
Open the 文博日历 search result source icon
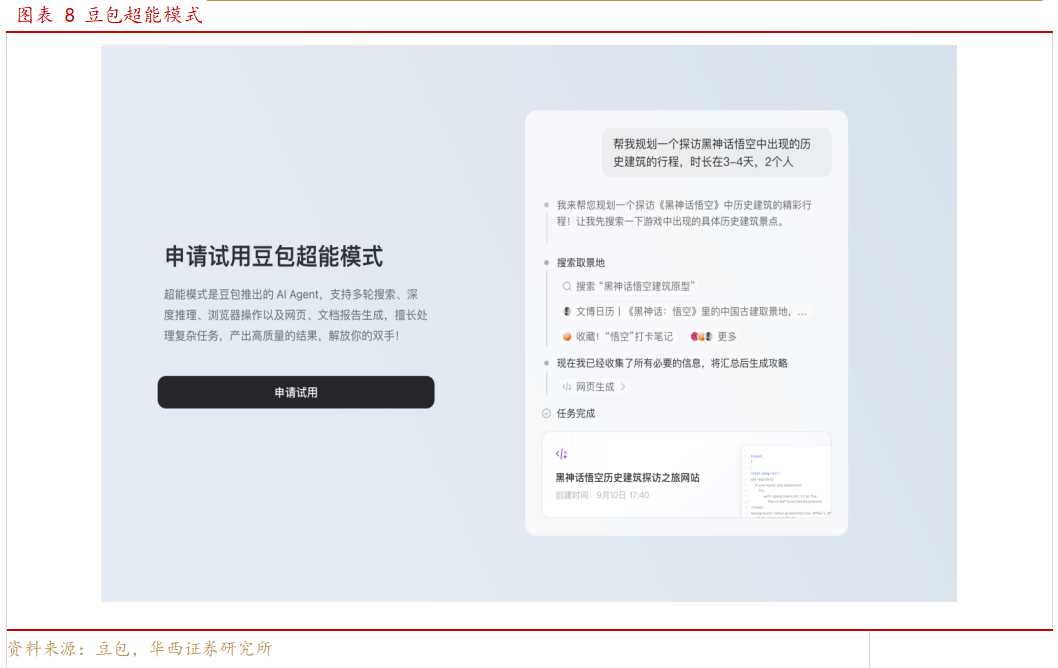[x=567, y=312]
